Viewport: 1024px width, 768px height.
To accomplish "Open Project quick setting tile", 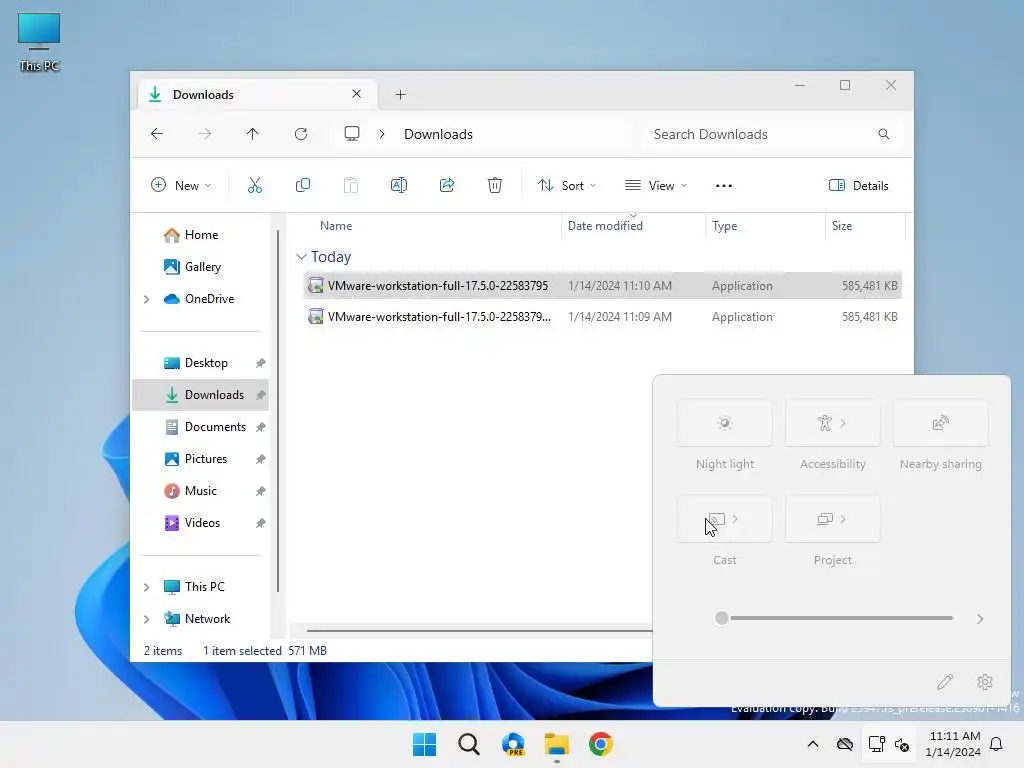I will [x=833, y=519].
